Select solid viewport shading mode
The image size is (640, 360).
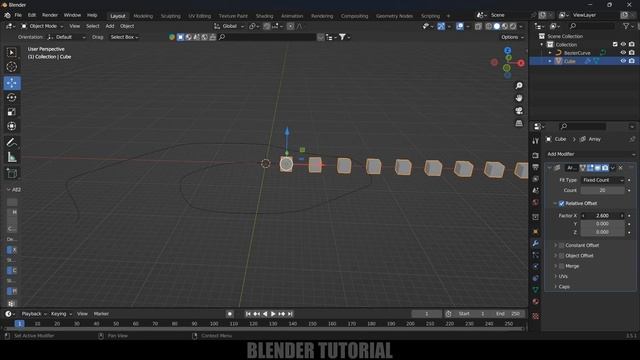(496, 26)
